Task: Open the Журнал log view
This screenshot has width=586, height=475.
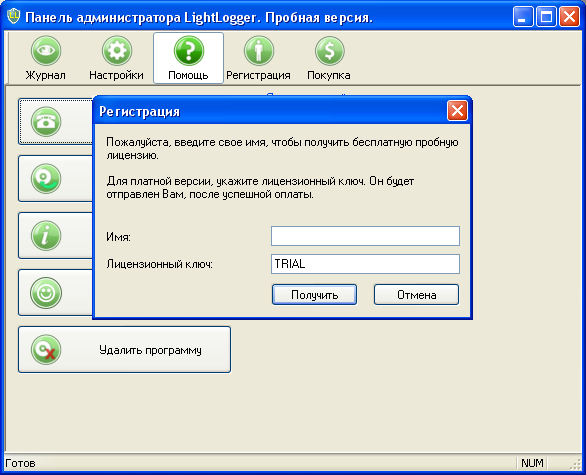Action: [46, 58]
